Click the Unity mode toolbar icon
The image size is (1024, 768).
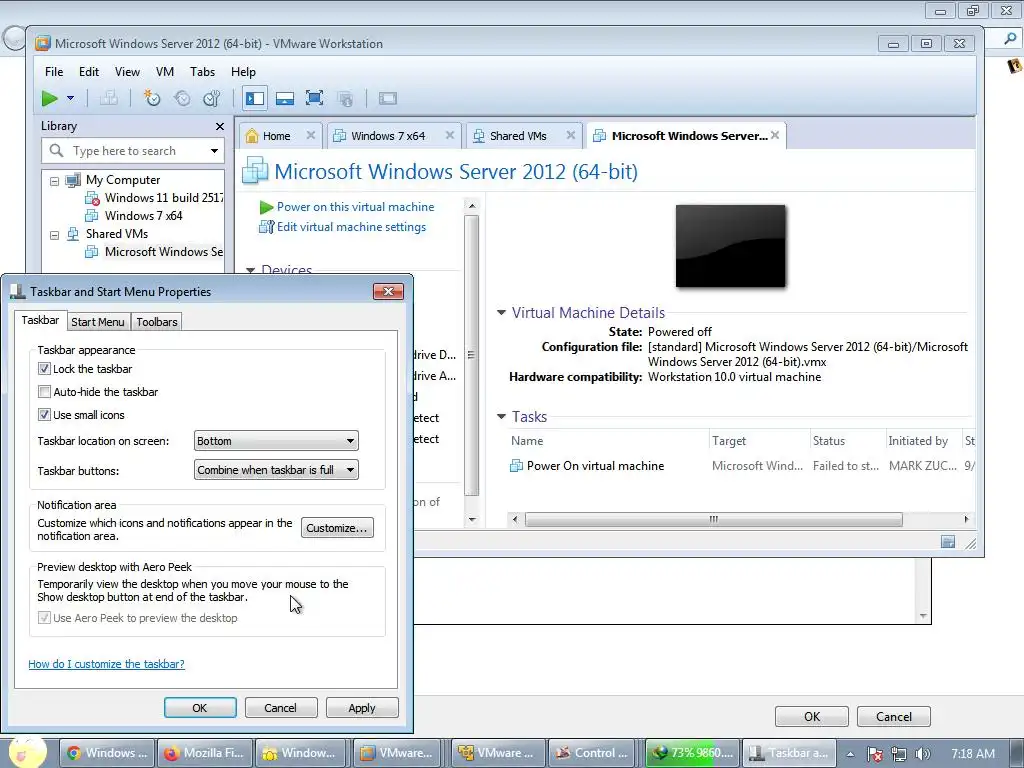[345, 99]
